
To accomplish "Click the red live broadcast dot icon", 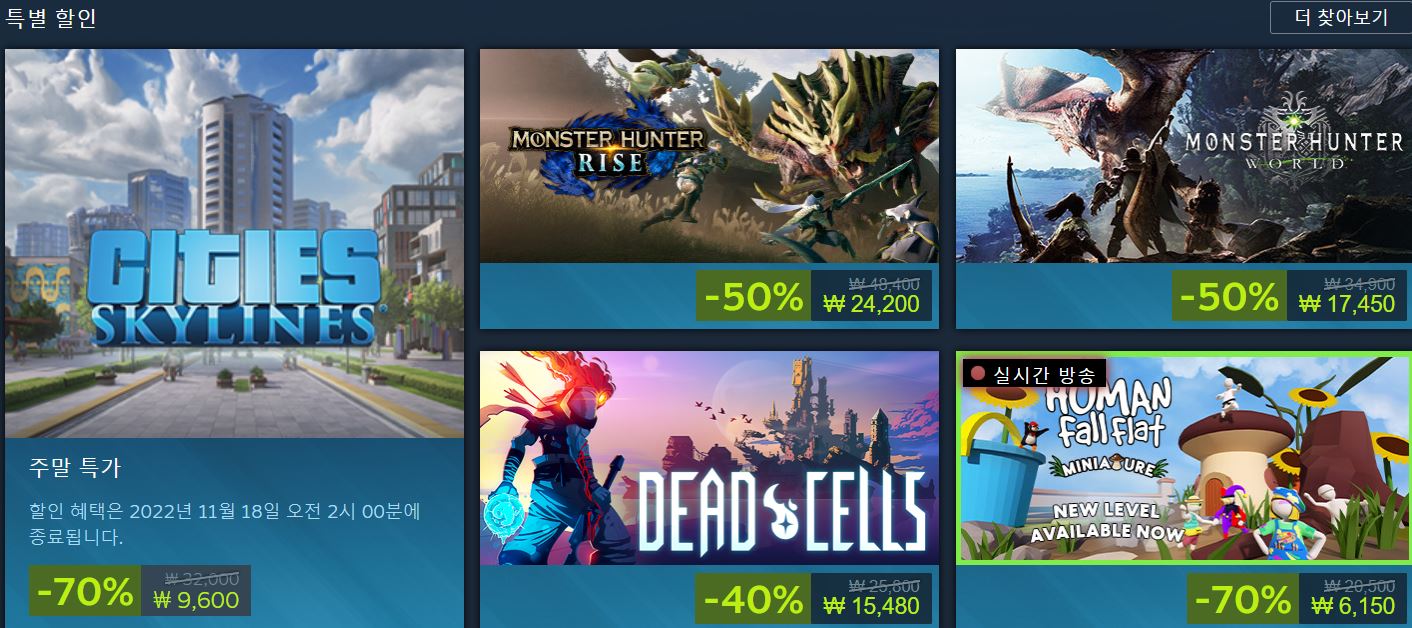I will point(978,374).
